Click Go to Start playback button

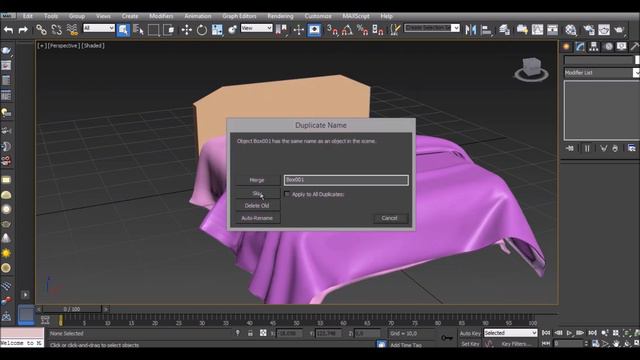click(546, 333)
